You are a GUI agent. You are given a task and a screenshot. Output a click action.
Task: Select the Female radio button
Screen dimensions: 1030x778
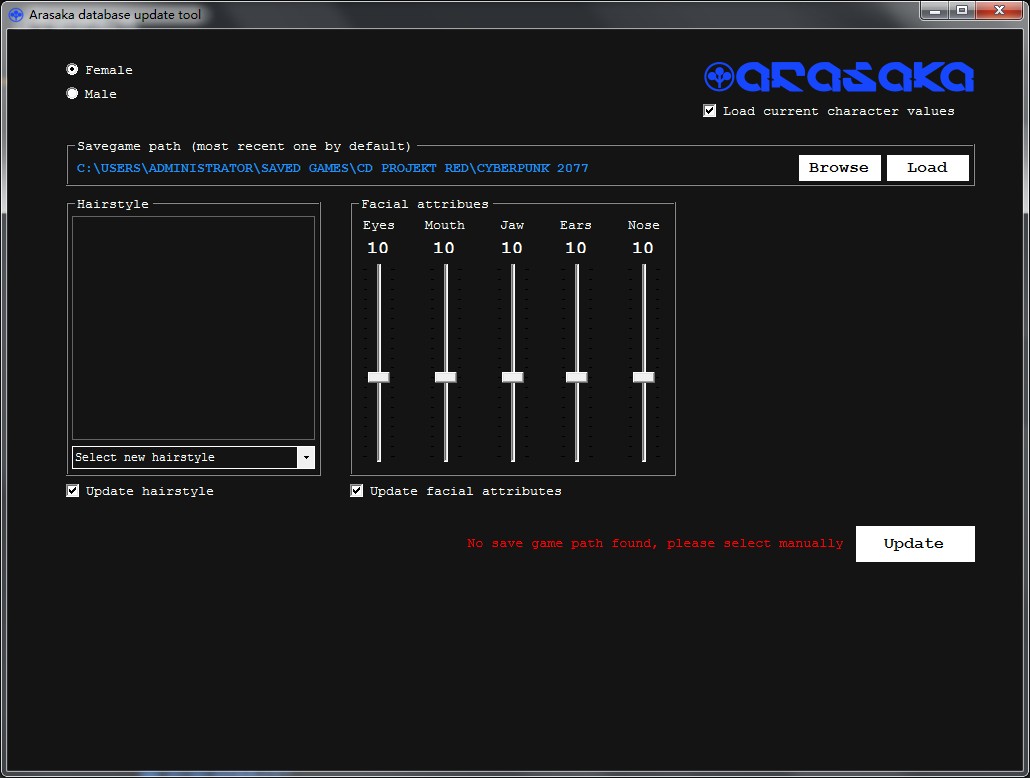(x=72, y=70)
